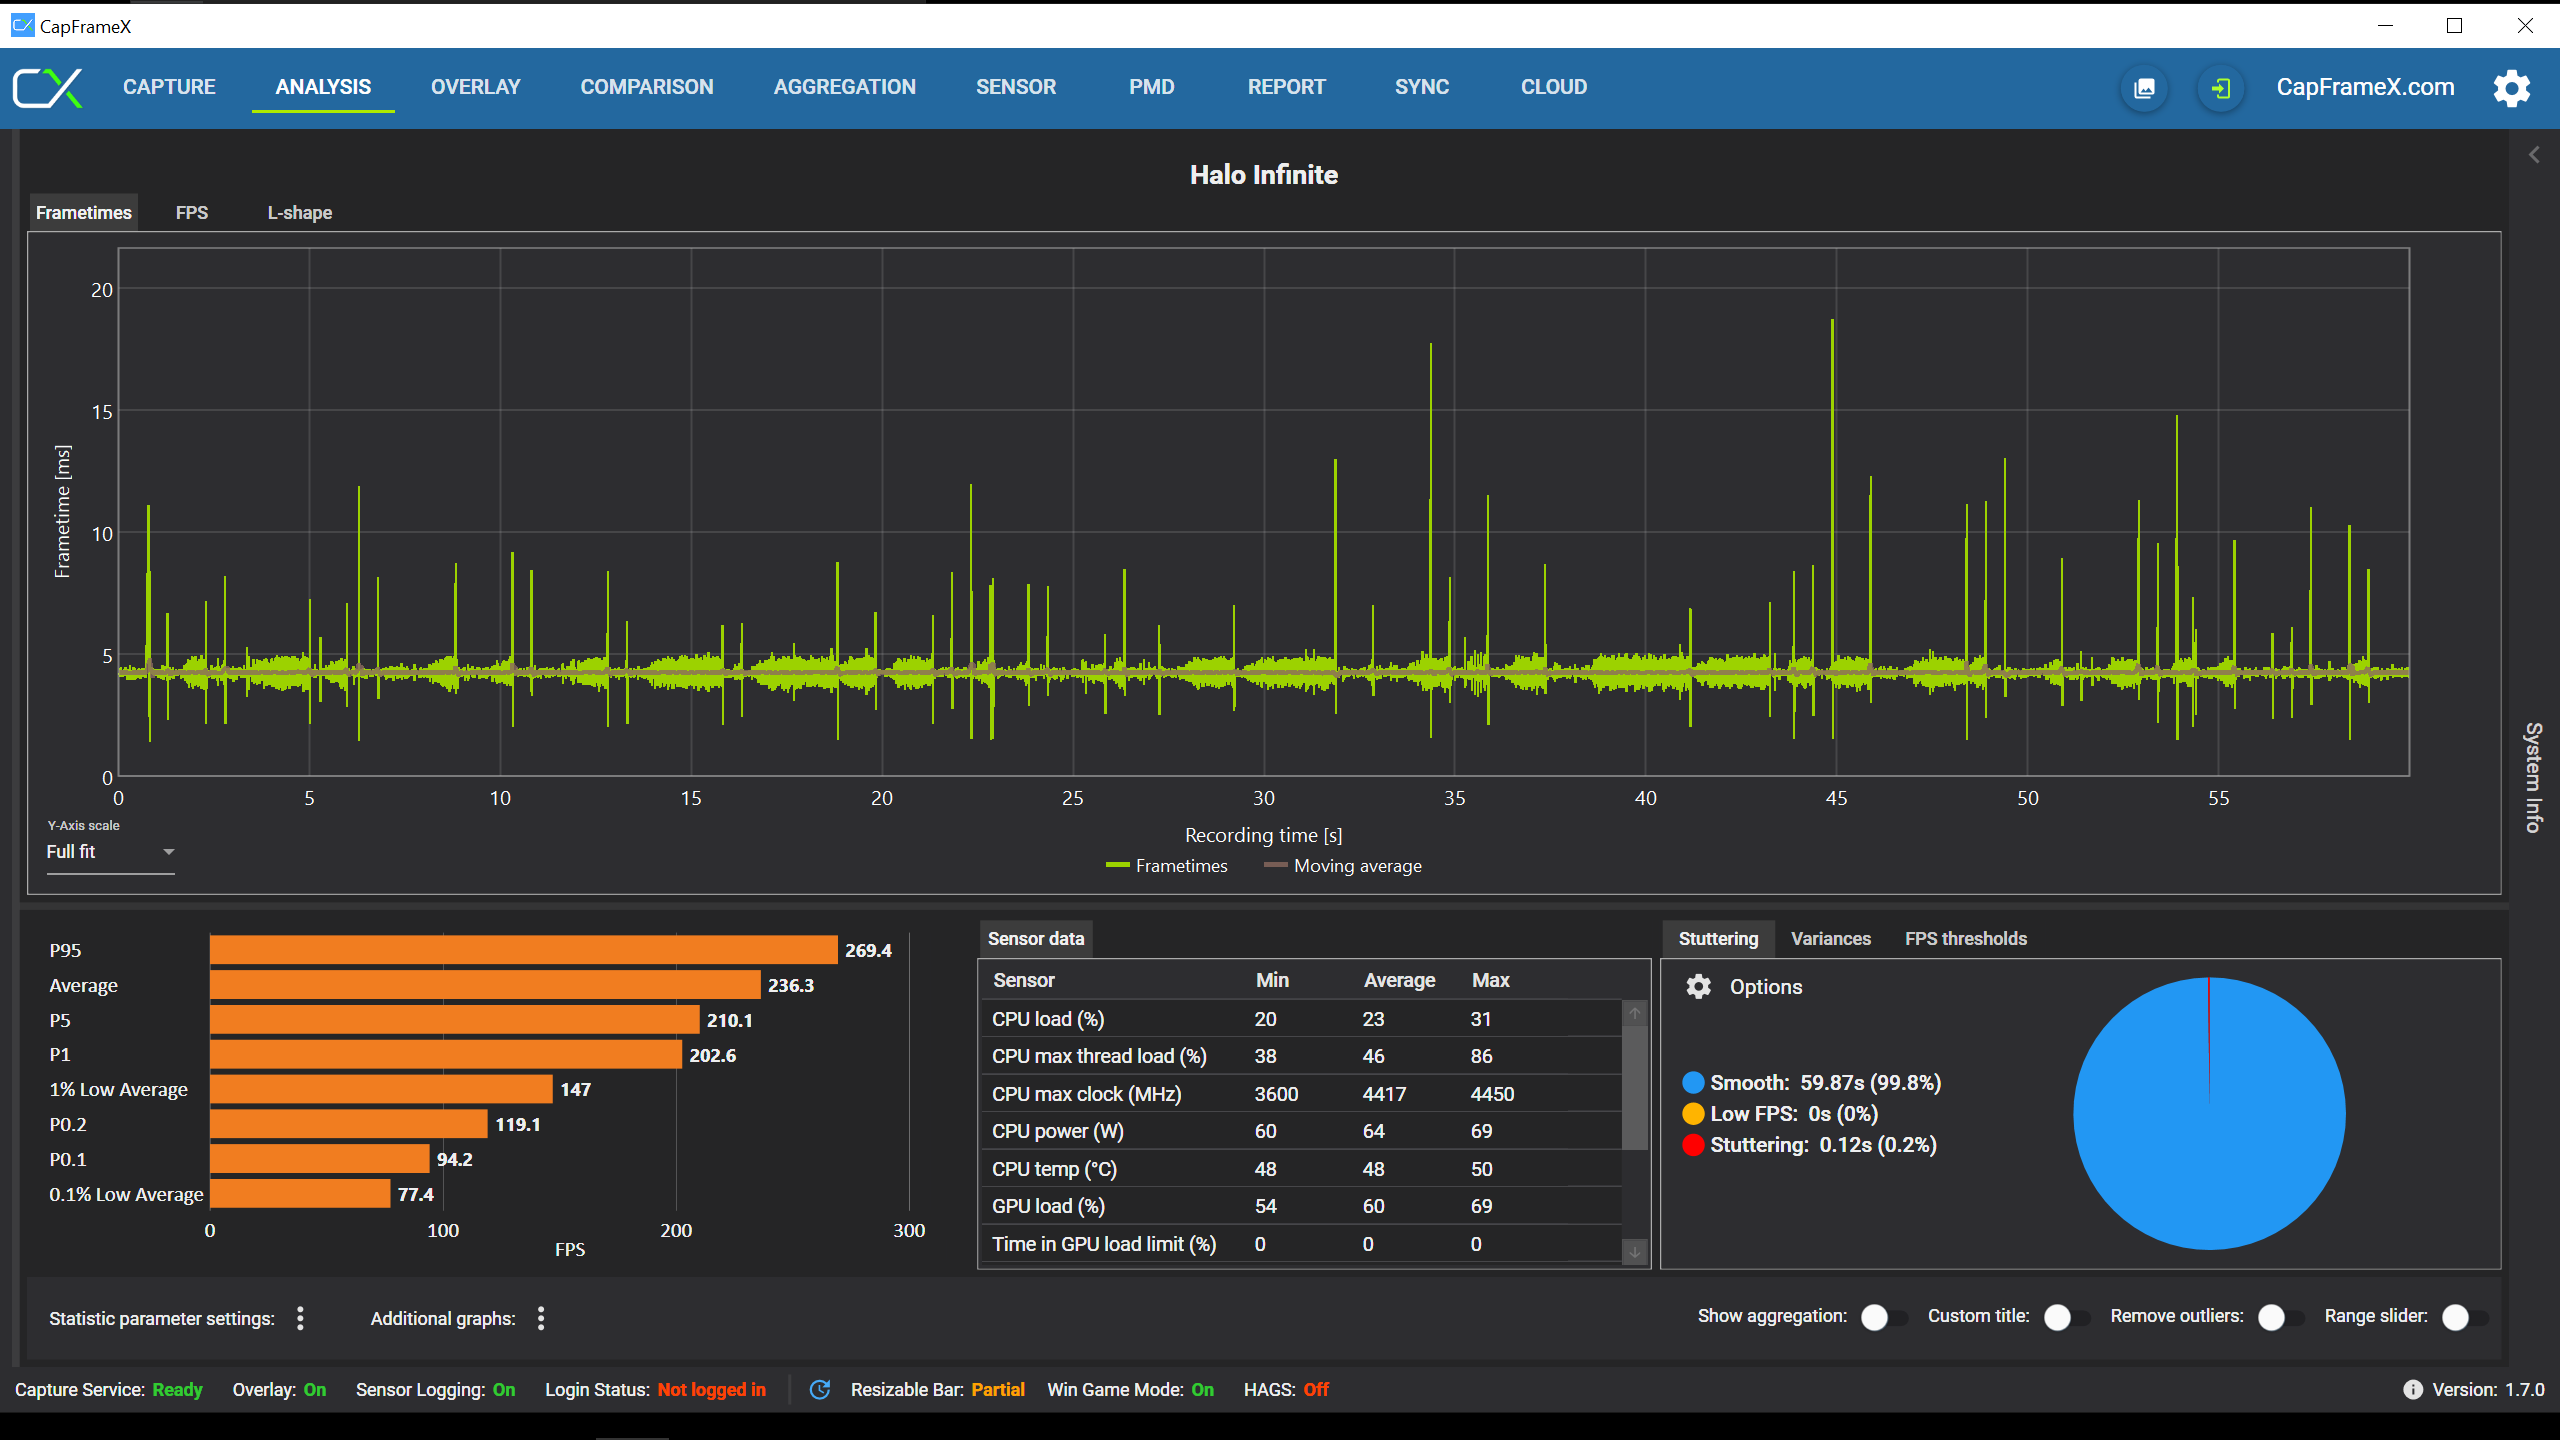Click the 'HAGS: Off' status
Viewport: 2560px width, 1440px height.
(x=1286, y=1389)
